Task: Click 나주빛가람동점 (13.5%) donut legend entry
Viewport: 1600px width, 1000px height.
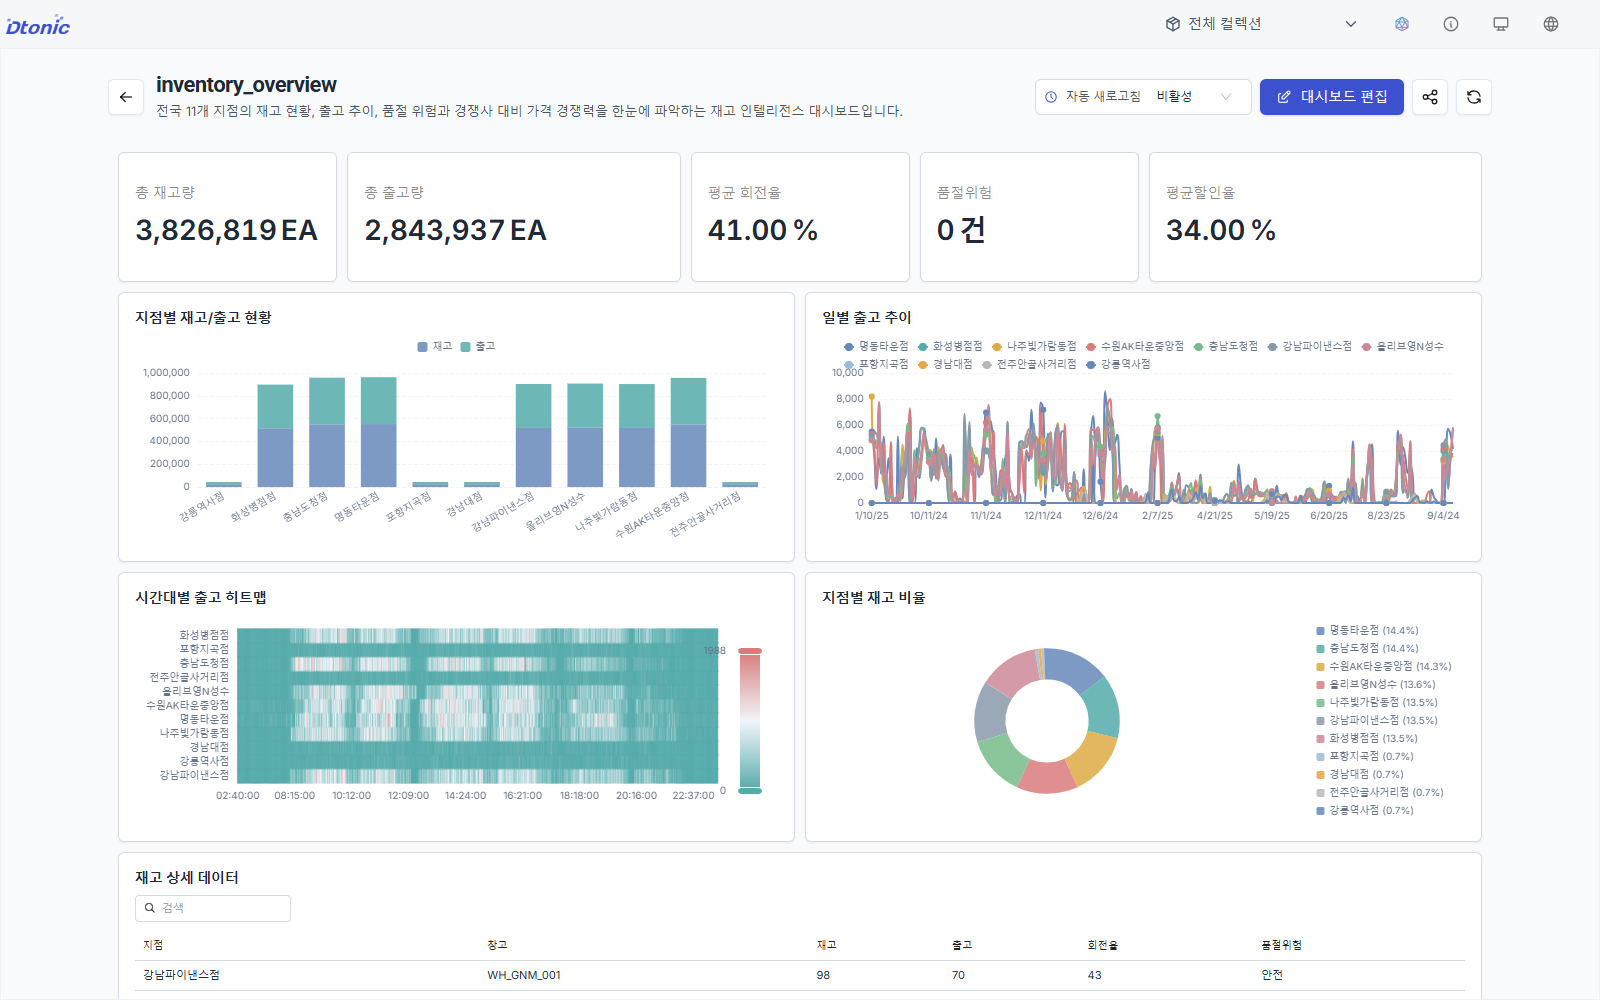Action: (x=1377, y=703)
